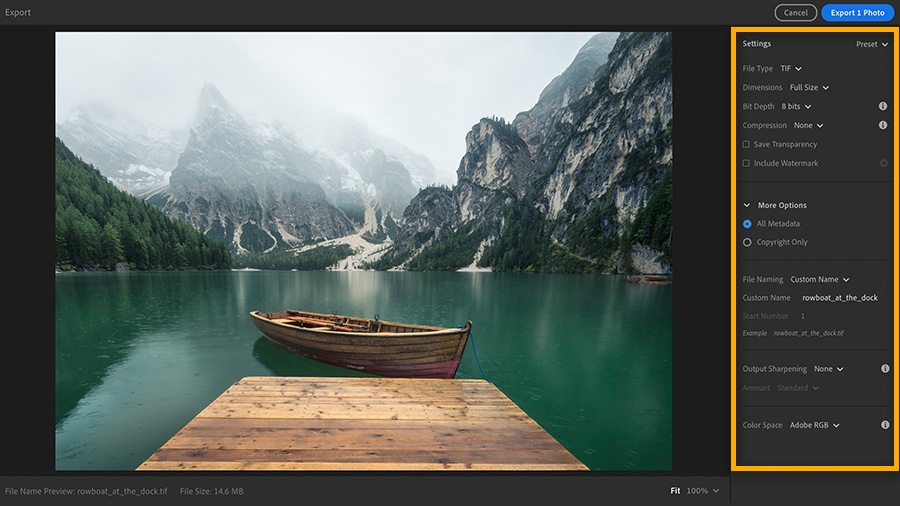Click the File Name Preview text
The image size is (900, 506).
(x=86, y=491)
